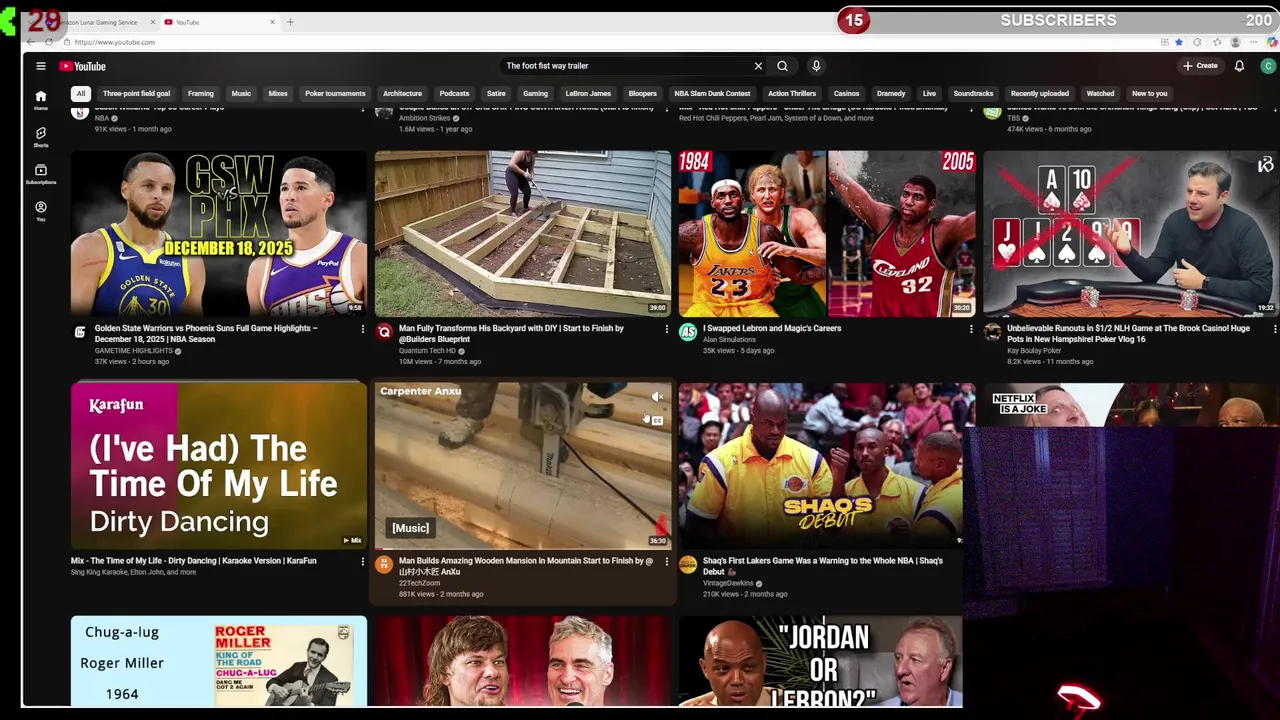Select the Framing chip
1280x720 pixels.
pos(201,94)
